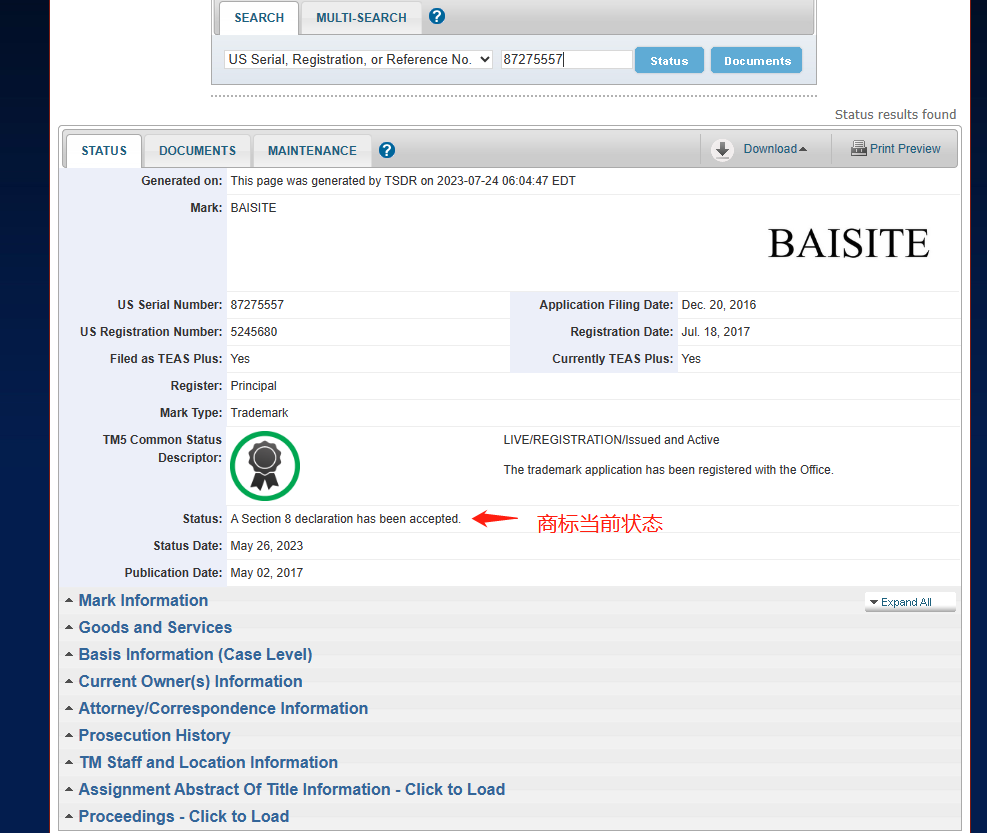Switch to the DOCUMENTS tab

point(197,151)
